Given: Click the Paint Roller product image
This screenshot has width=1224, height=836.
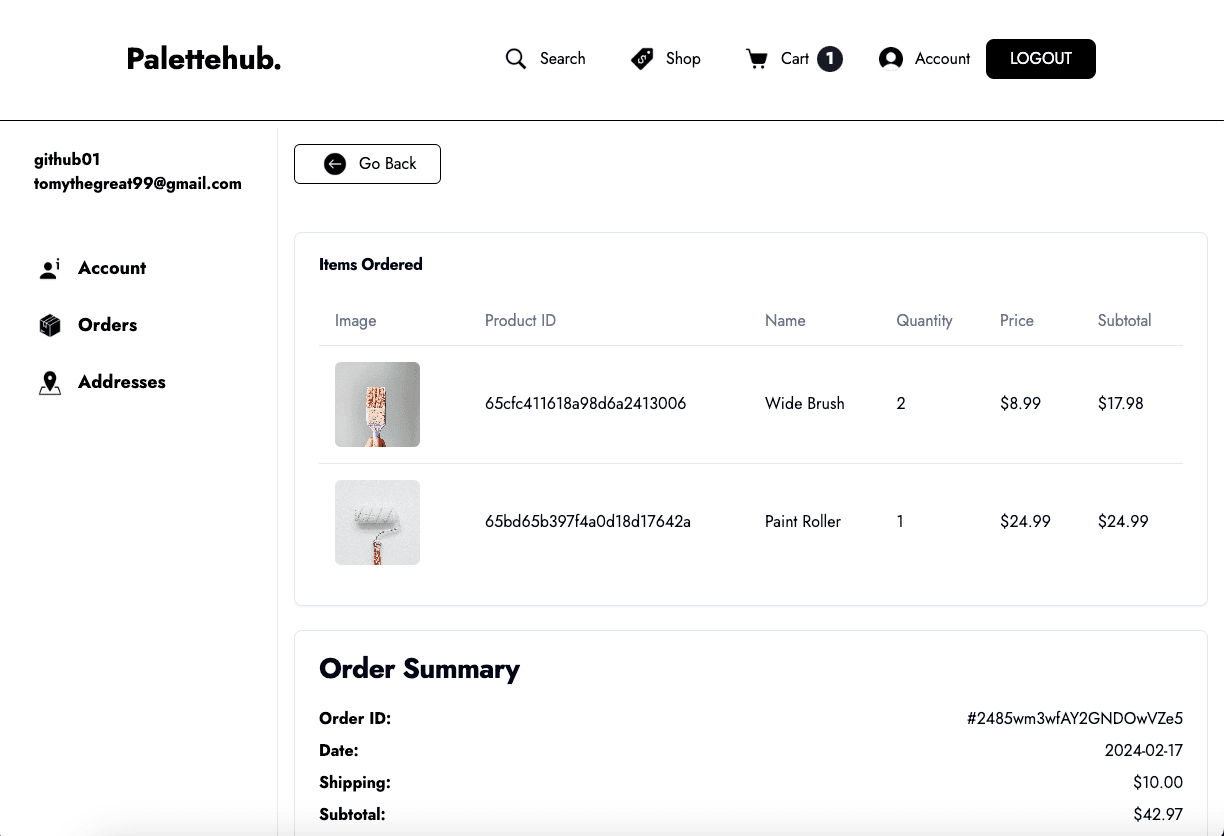Looking at the screenshot, I should [377, 522].
